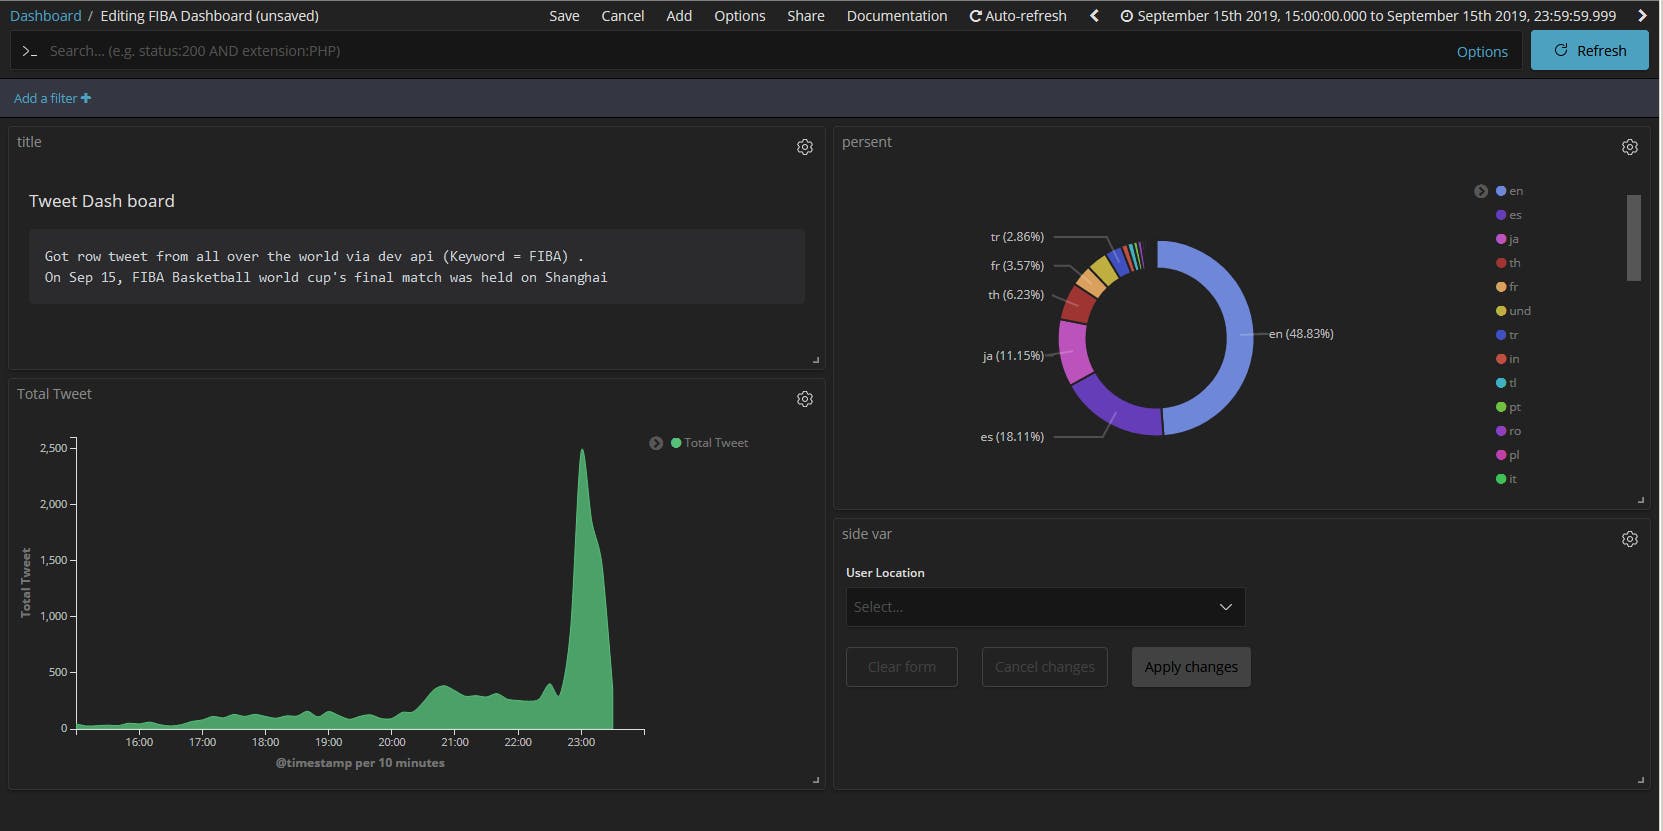Click Add in the dashboard menu
This screenshot has width=1663, height=831.
pos(679,16)
